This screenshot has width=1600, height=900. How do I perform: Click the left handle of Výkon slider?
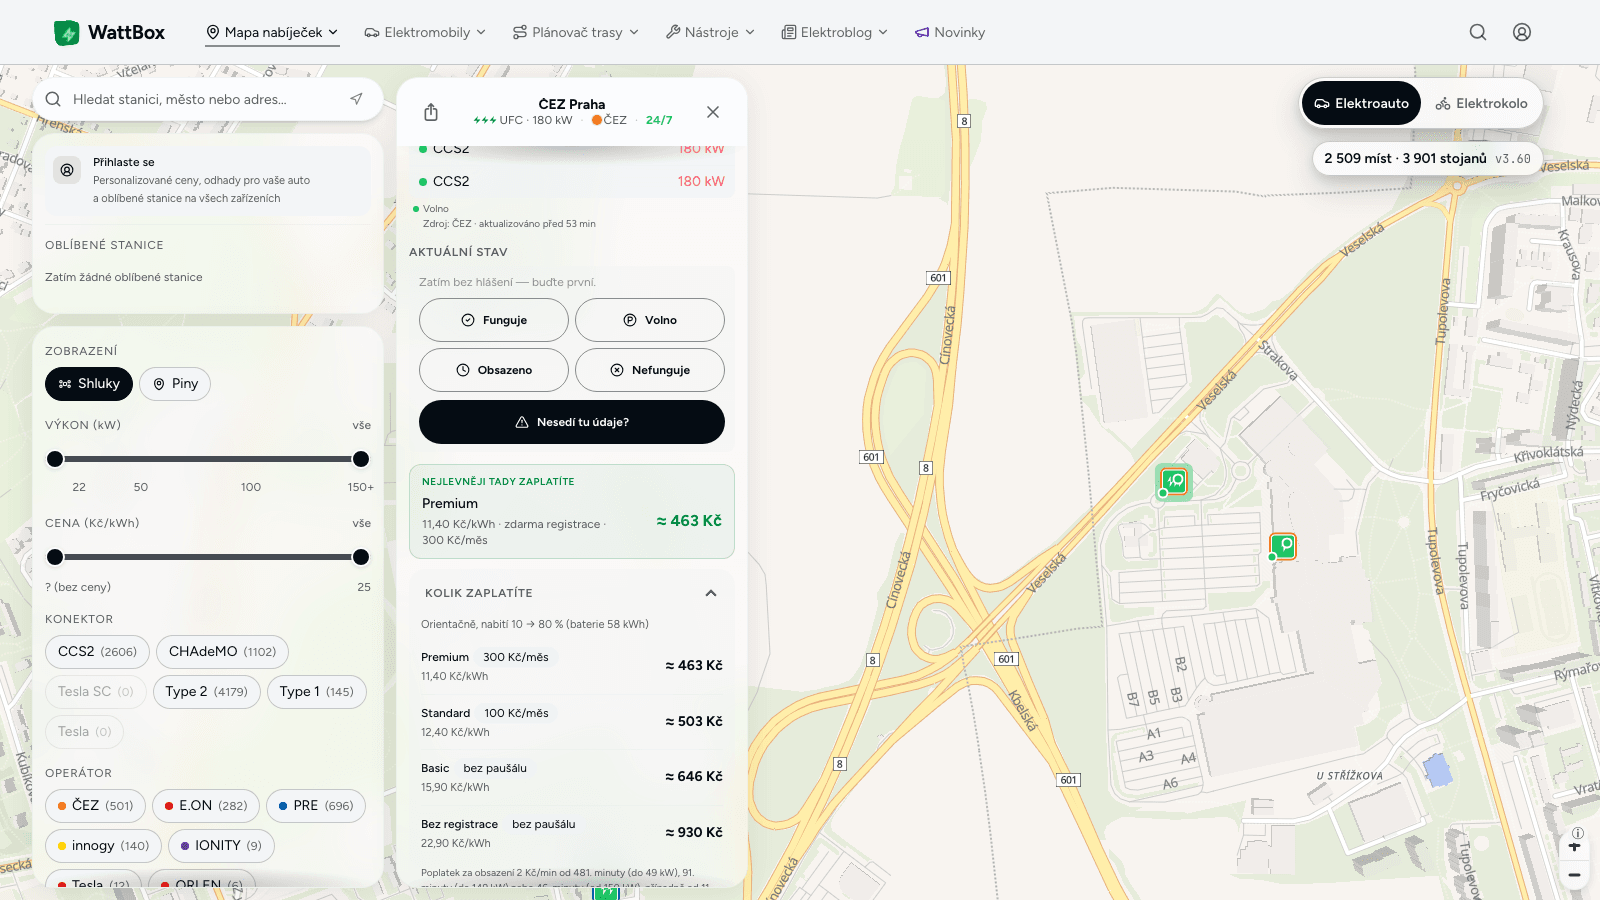(x=55, y=459)
